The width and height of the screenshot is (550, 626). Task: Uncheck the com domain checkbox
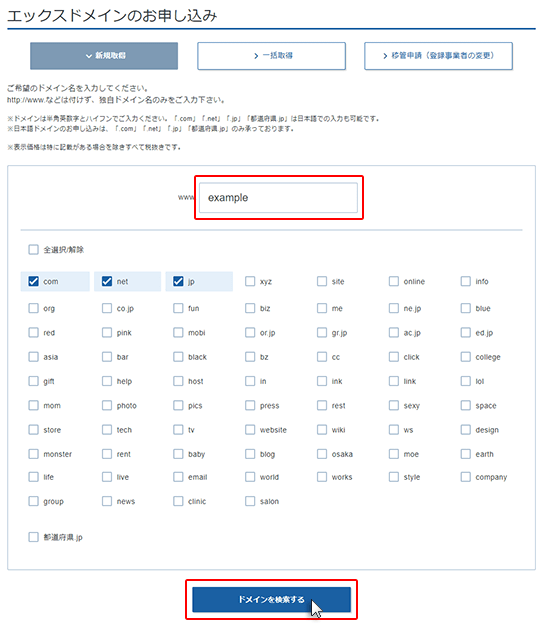[34, 281]
